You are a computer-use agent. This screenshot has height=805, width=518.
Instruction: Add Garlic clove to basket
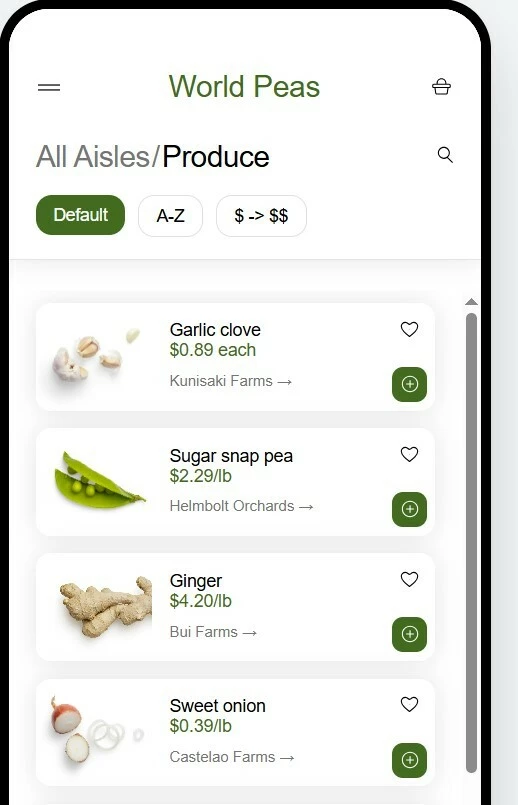point(409,384)
